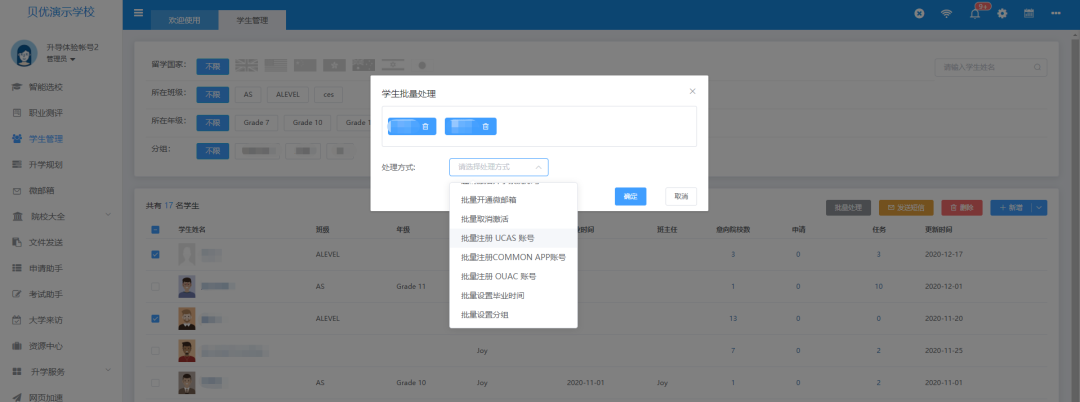Click the search magnifier in name field
Viewport: 1080px width, 402px height.
click(1037, 67)
